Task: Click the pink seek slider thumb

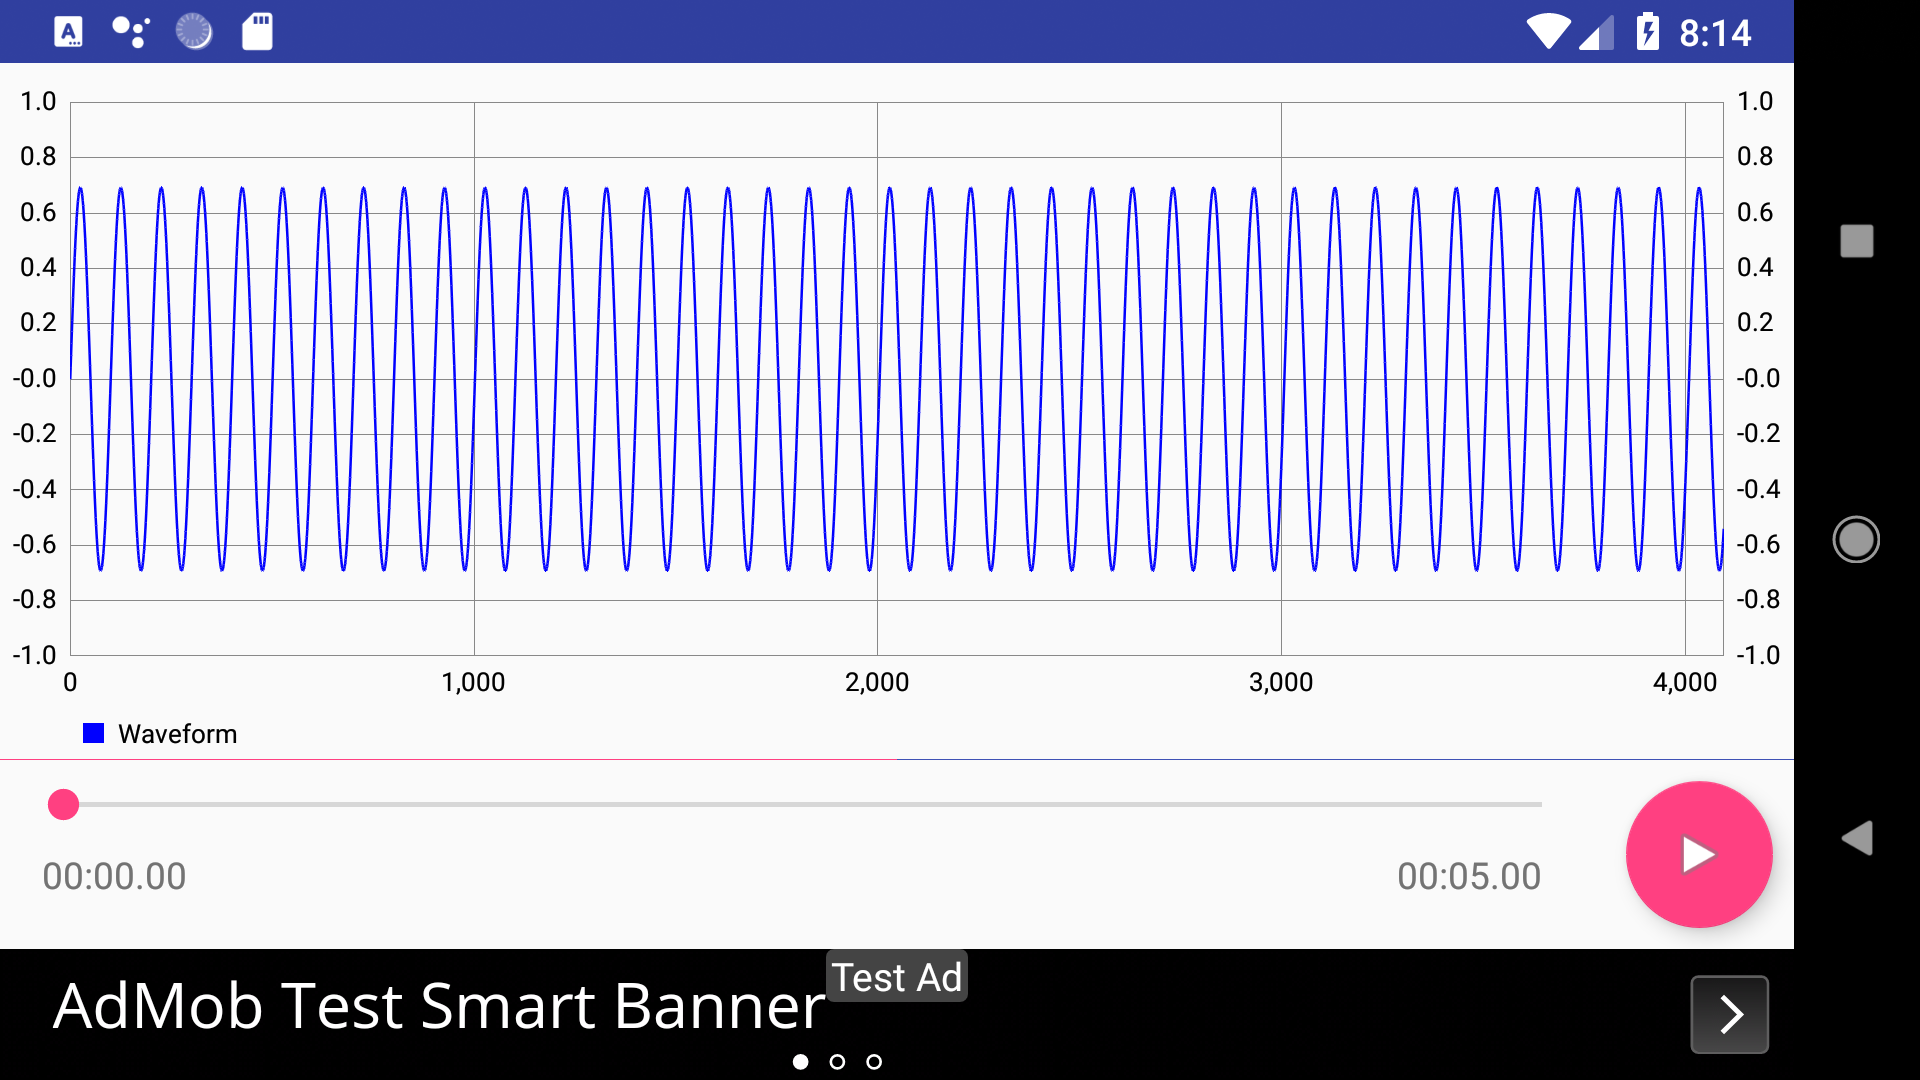Action: pos(63,804)
